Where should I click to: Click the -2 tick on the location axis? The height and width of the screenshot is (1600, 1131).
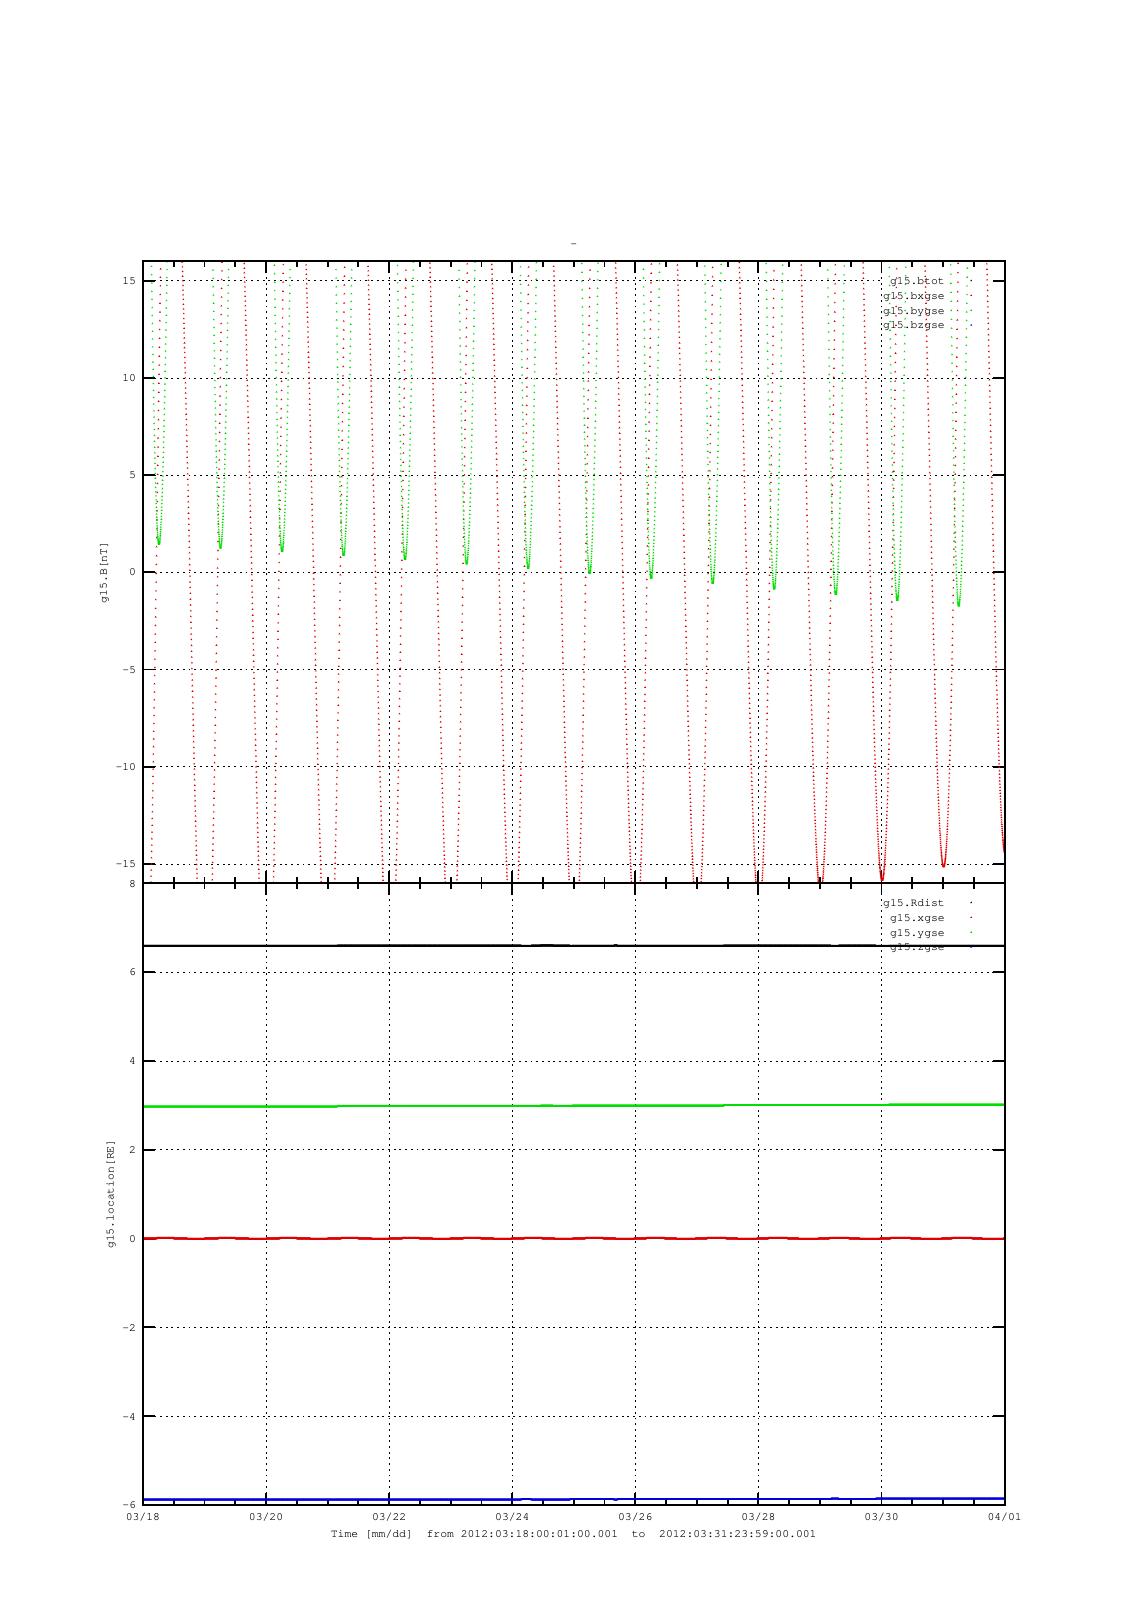point(129,1328)
